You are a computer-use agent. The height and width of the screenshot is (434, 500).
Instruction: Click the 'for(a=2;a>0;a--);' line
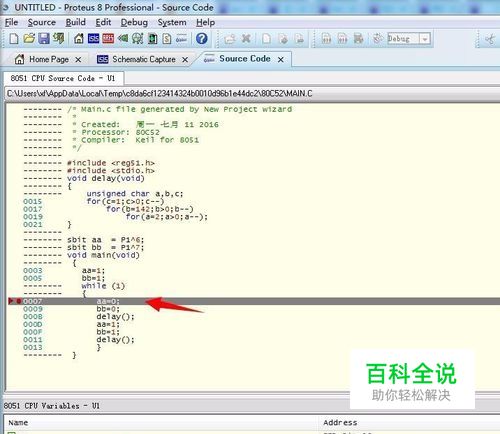(x=167, y=217)
